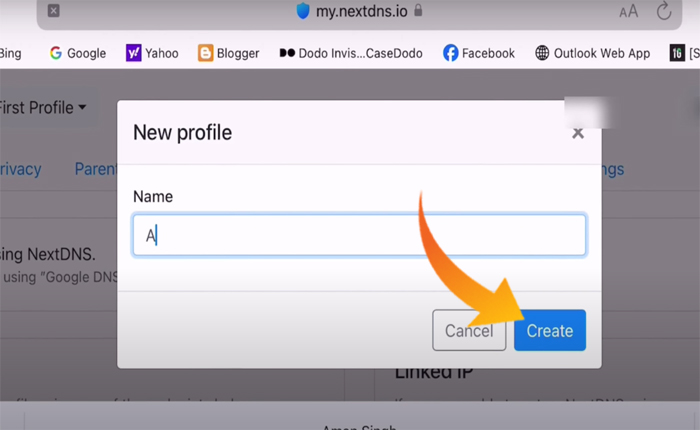Expand the First Profile dropdown

[x=43, y=107]
